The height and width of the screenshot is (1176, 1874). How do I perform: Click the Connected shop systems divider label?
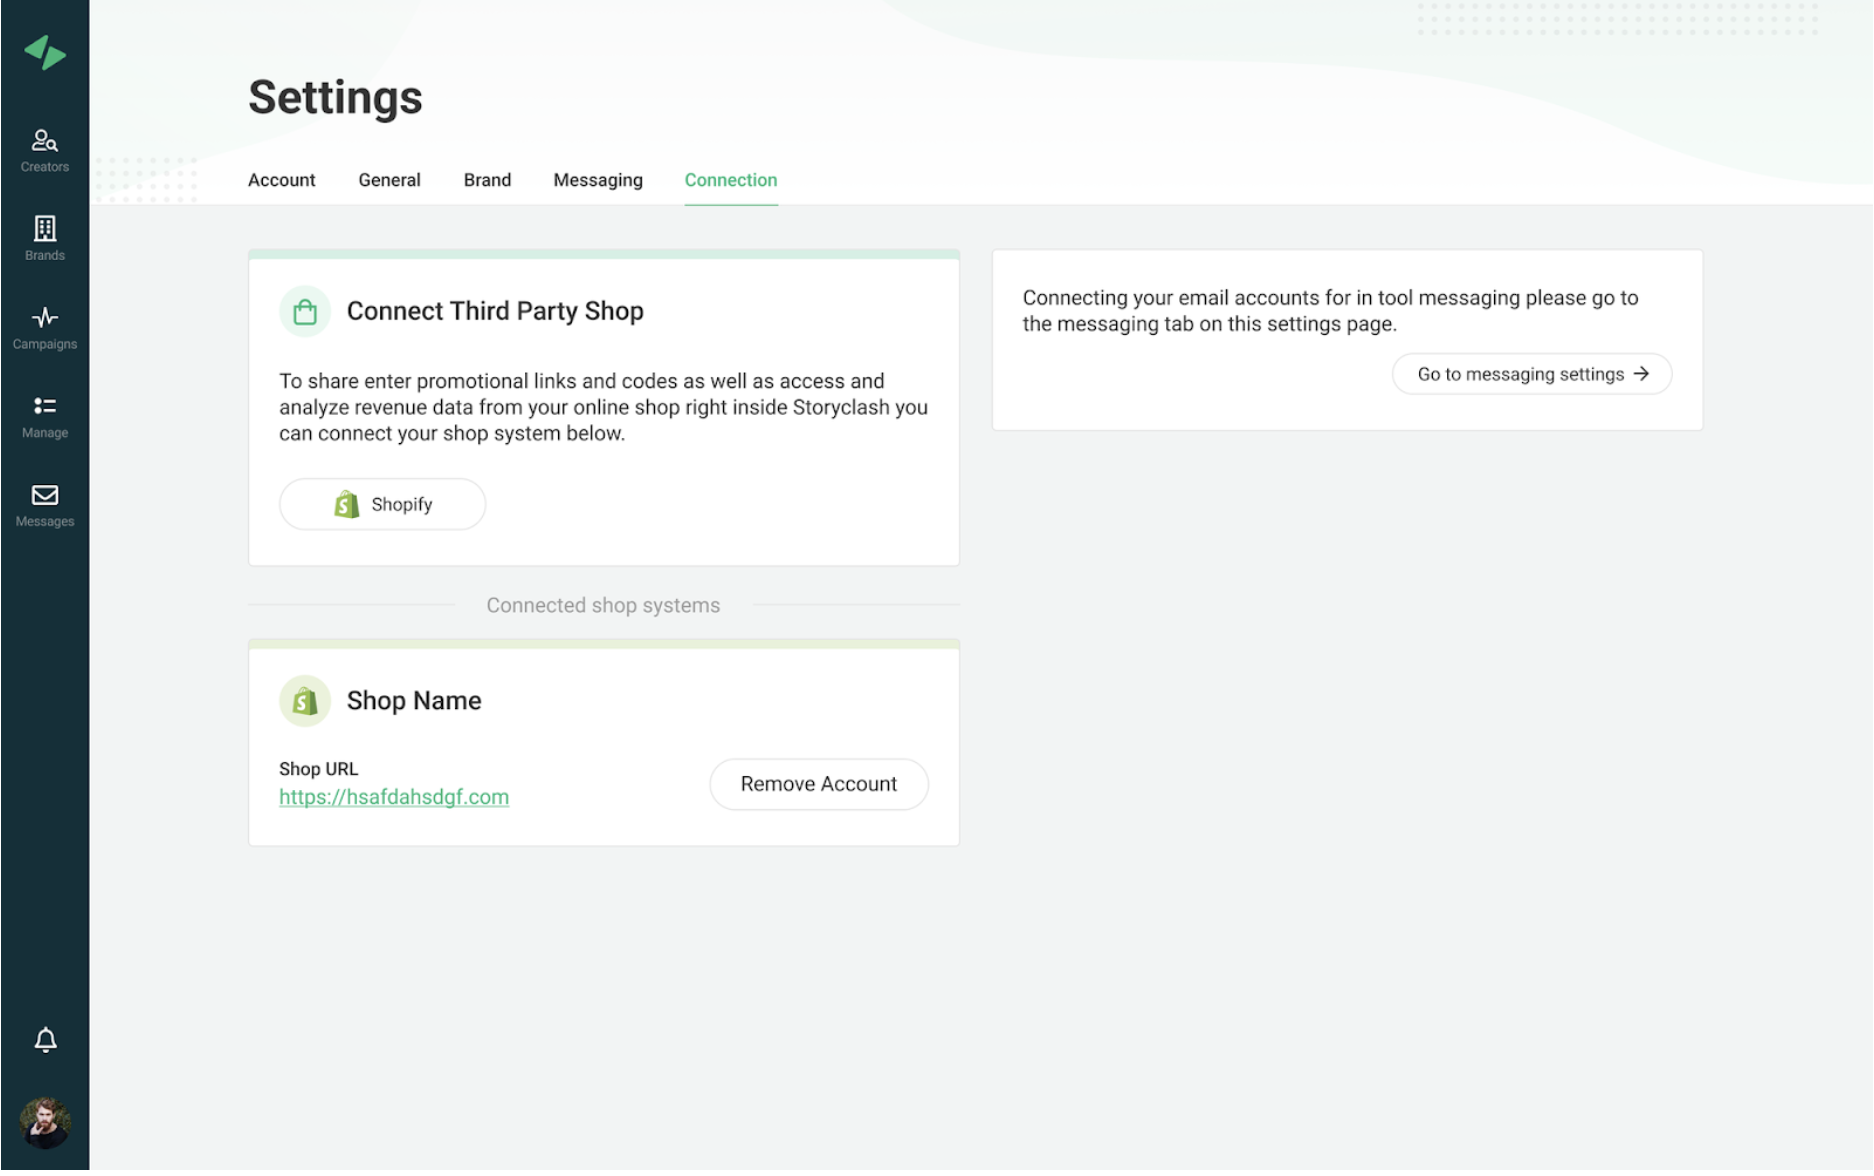point(603,605)
